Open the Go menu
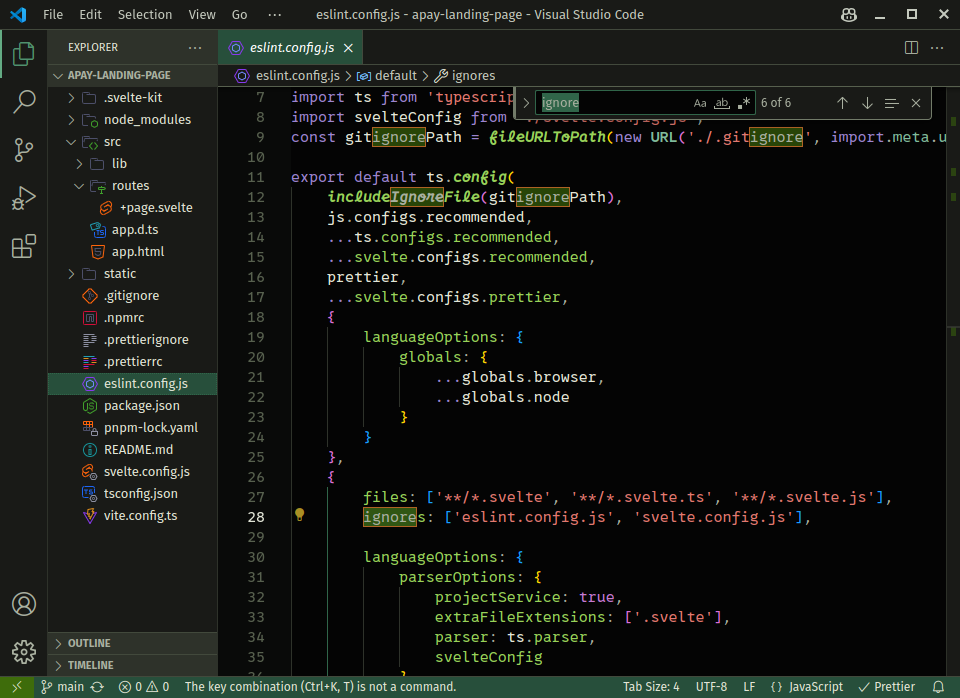 pyautogui.click(x=239, y=15)
